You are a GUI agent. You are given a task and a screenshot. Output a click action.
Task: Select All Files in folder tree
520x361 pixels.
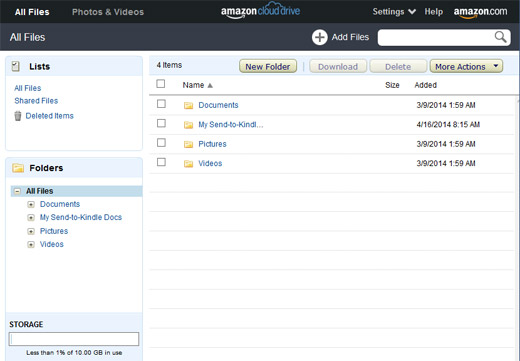coord(40,191)
